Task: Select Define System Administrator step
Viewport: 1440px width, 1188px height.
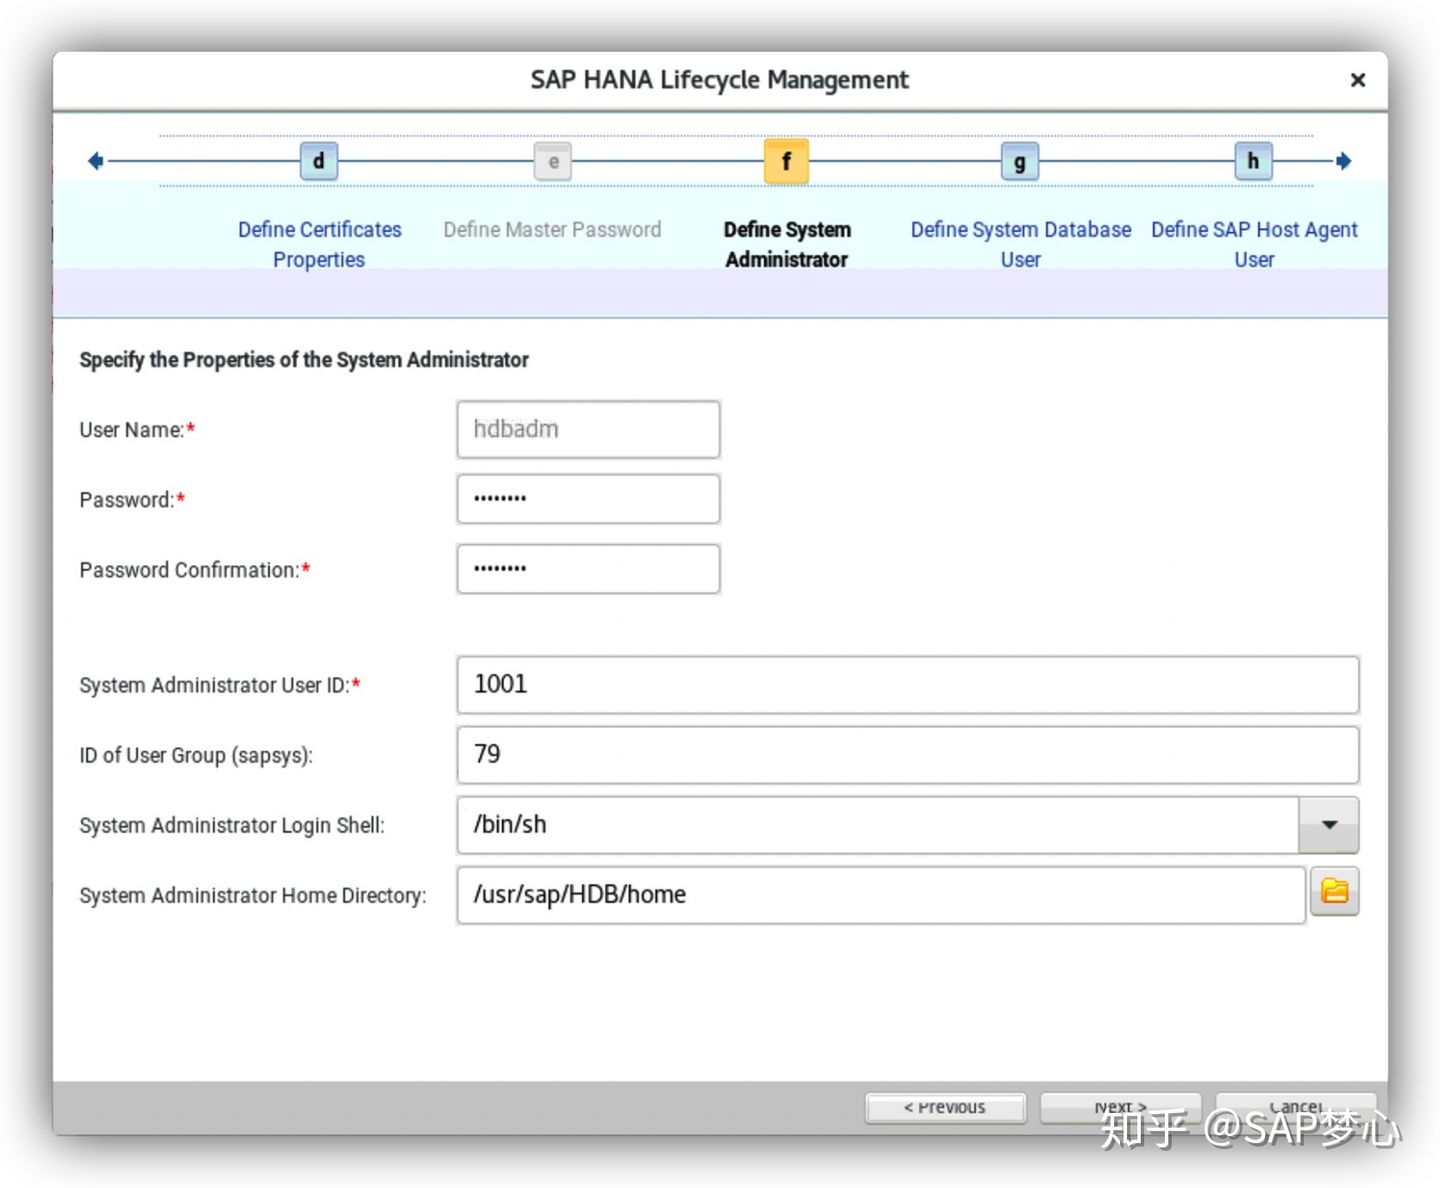Action: tap(787, 244)
